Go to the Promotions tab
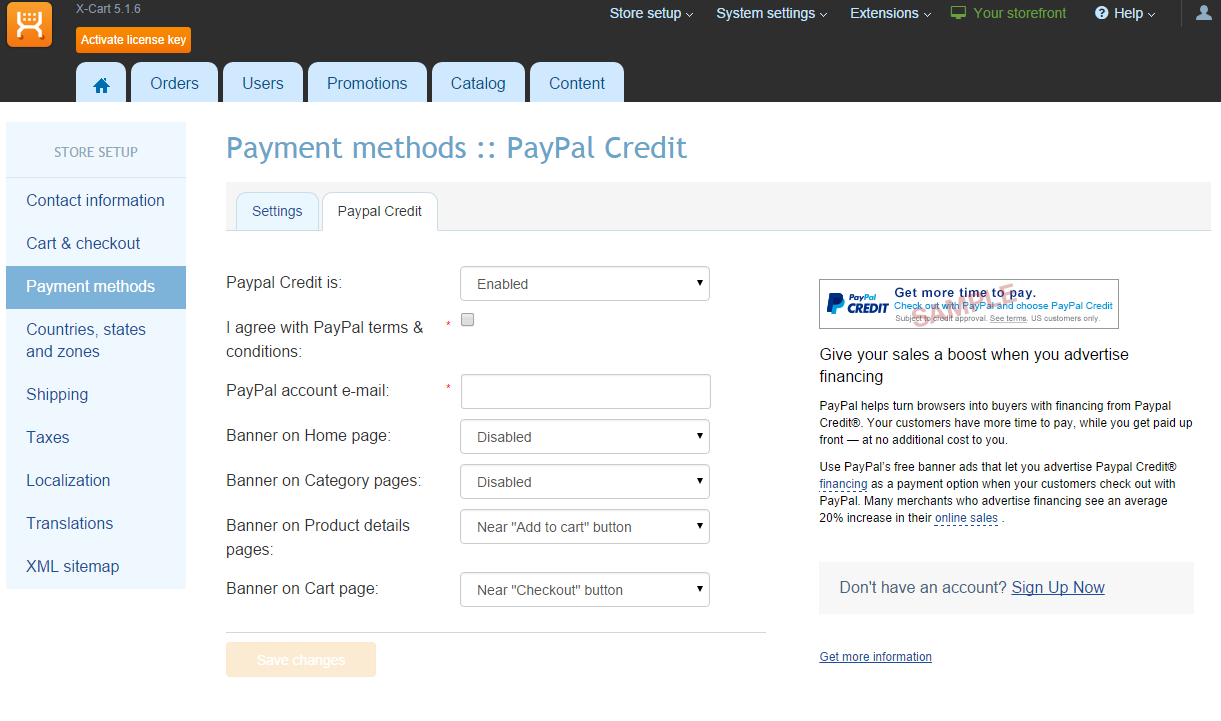 click(367, 83)
